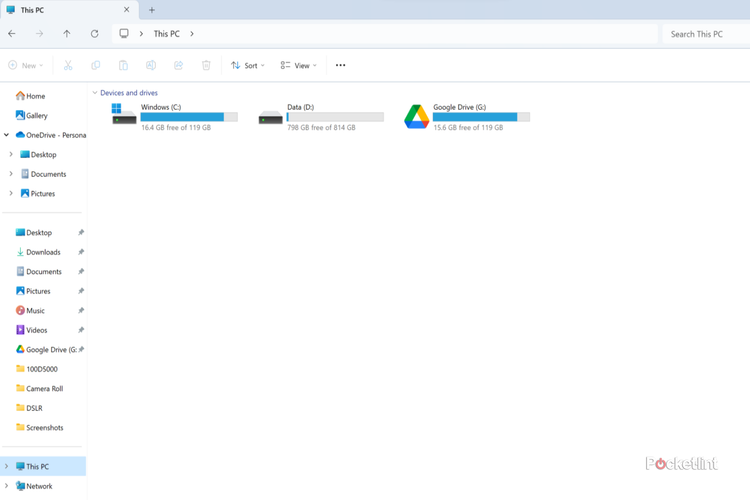Screen dimensions: 750x500
Task: Select OneDrive - Personal in sidebar
Action: click(51, 135)
